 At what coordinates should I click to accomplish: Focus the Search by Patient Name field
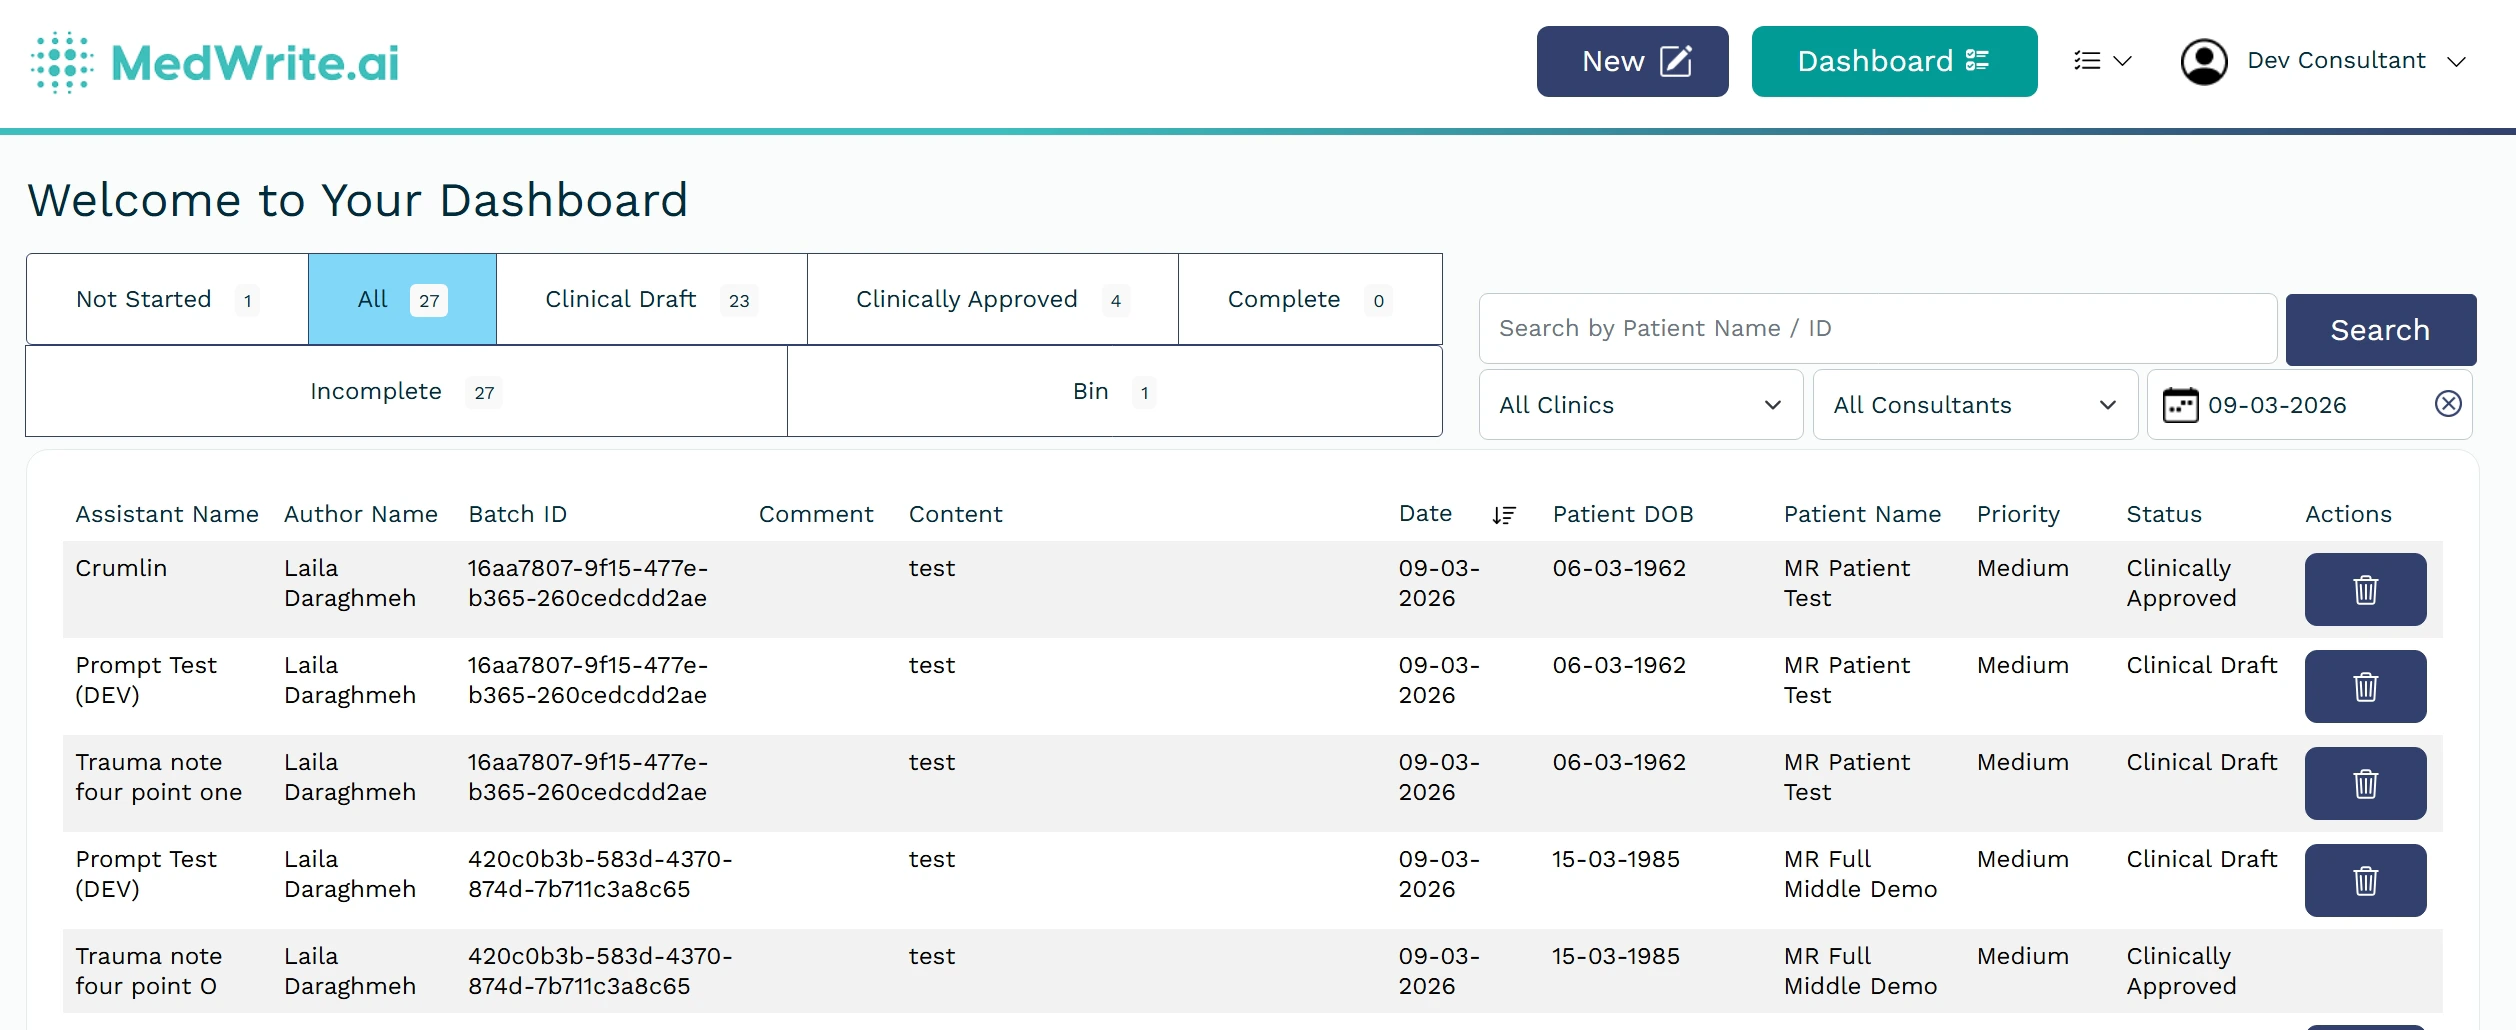(1877, 328)
